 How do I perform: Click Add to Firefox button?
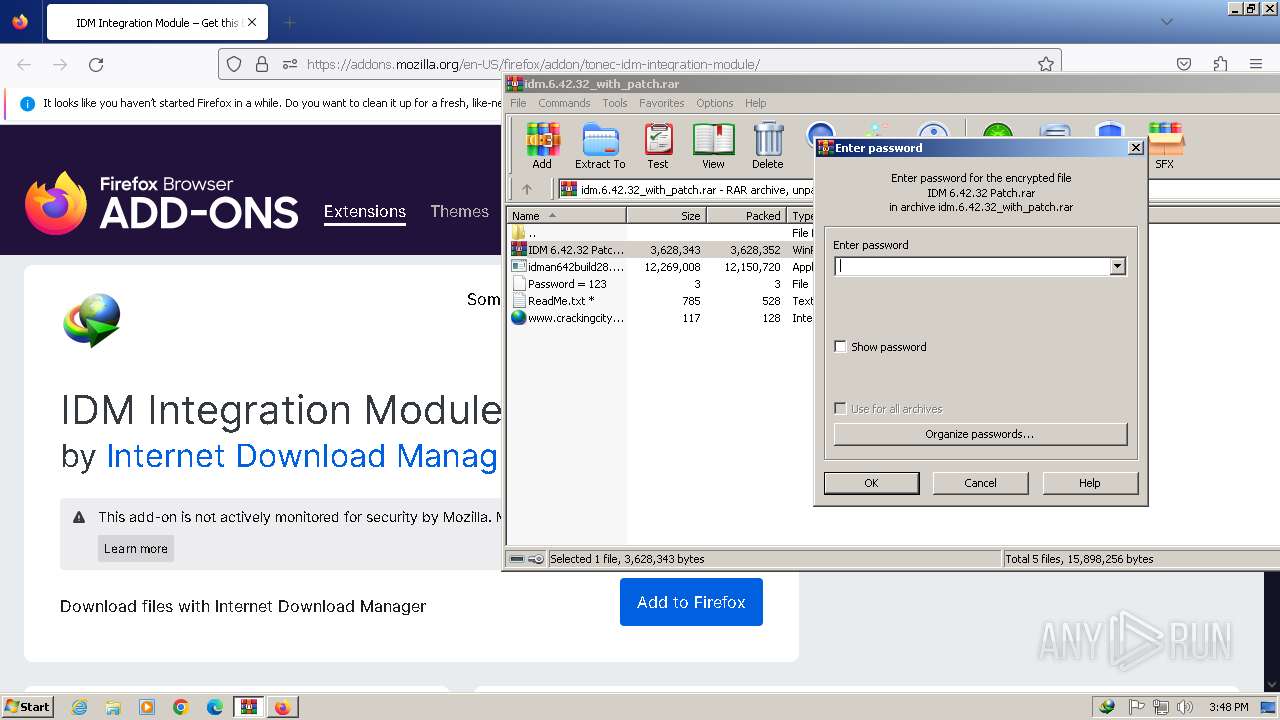[691, 602]
